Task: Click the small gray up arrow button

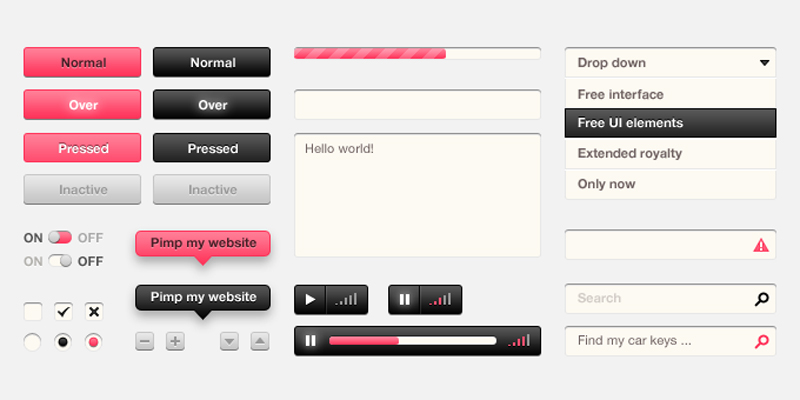Action: (x=260, y=342)
